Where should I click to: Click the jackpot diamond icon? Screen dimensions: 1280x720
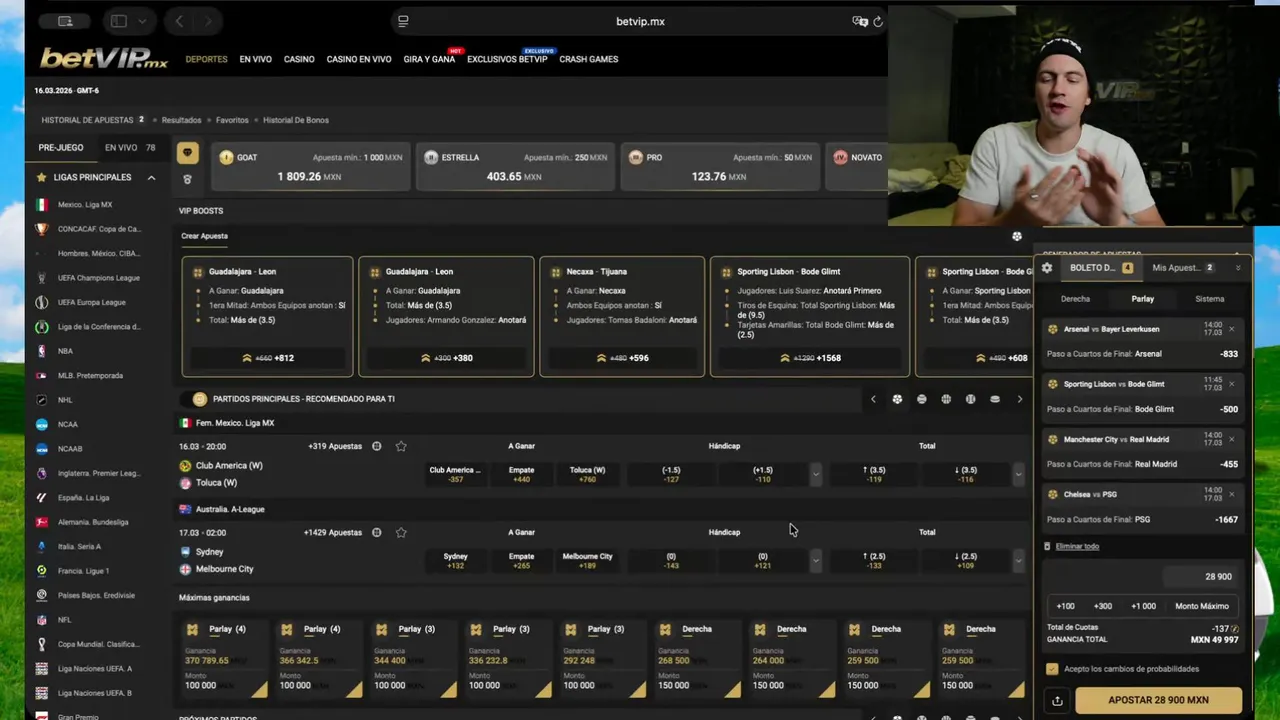tap(187, 153)
